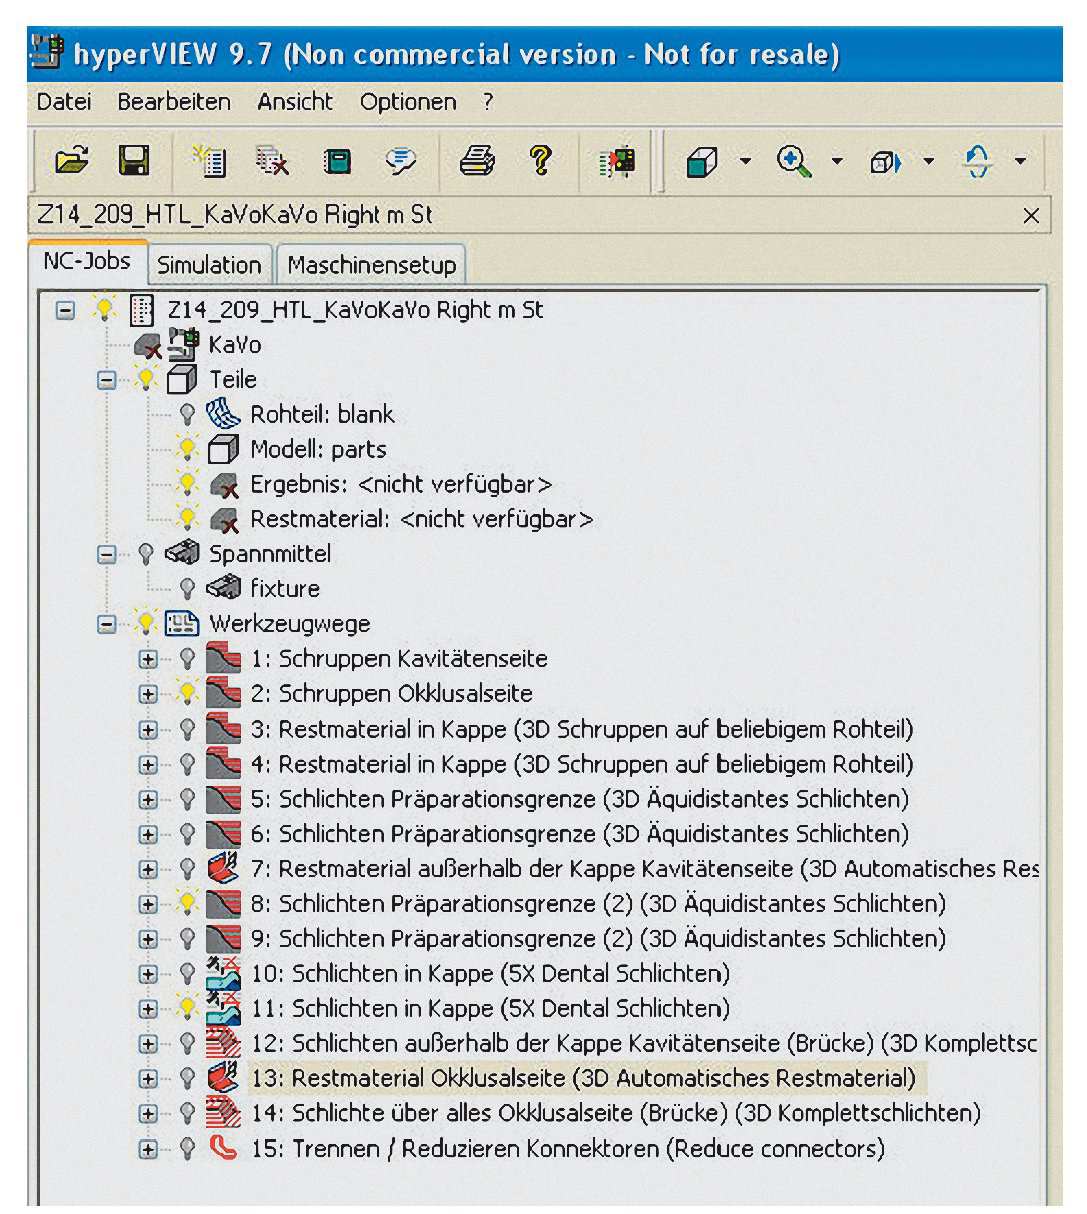Click the green 3D cube view icon

702,161
